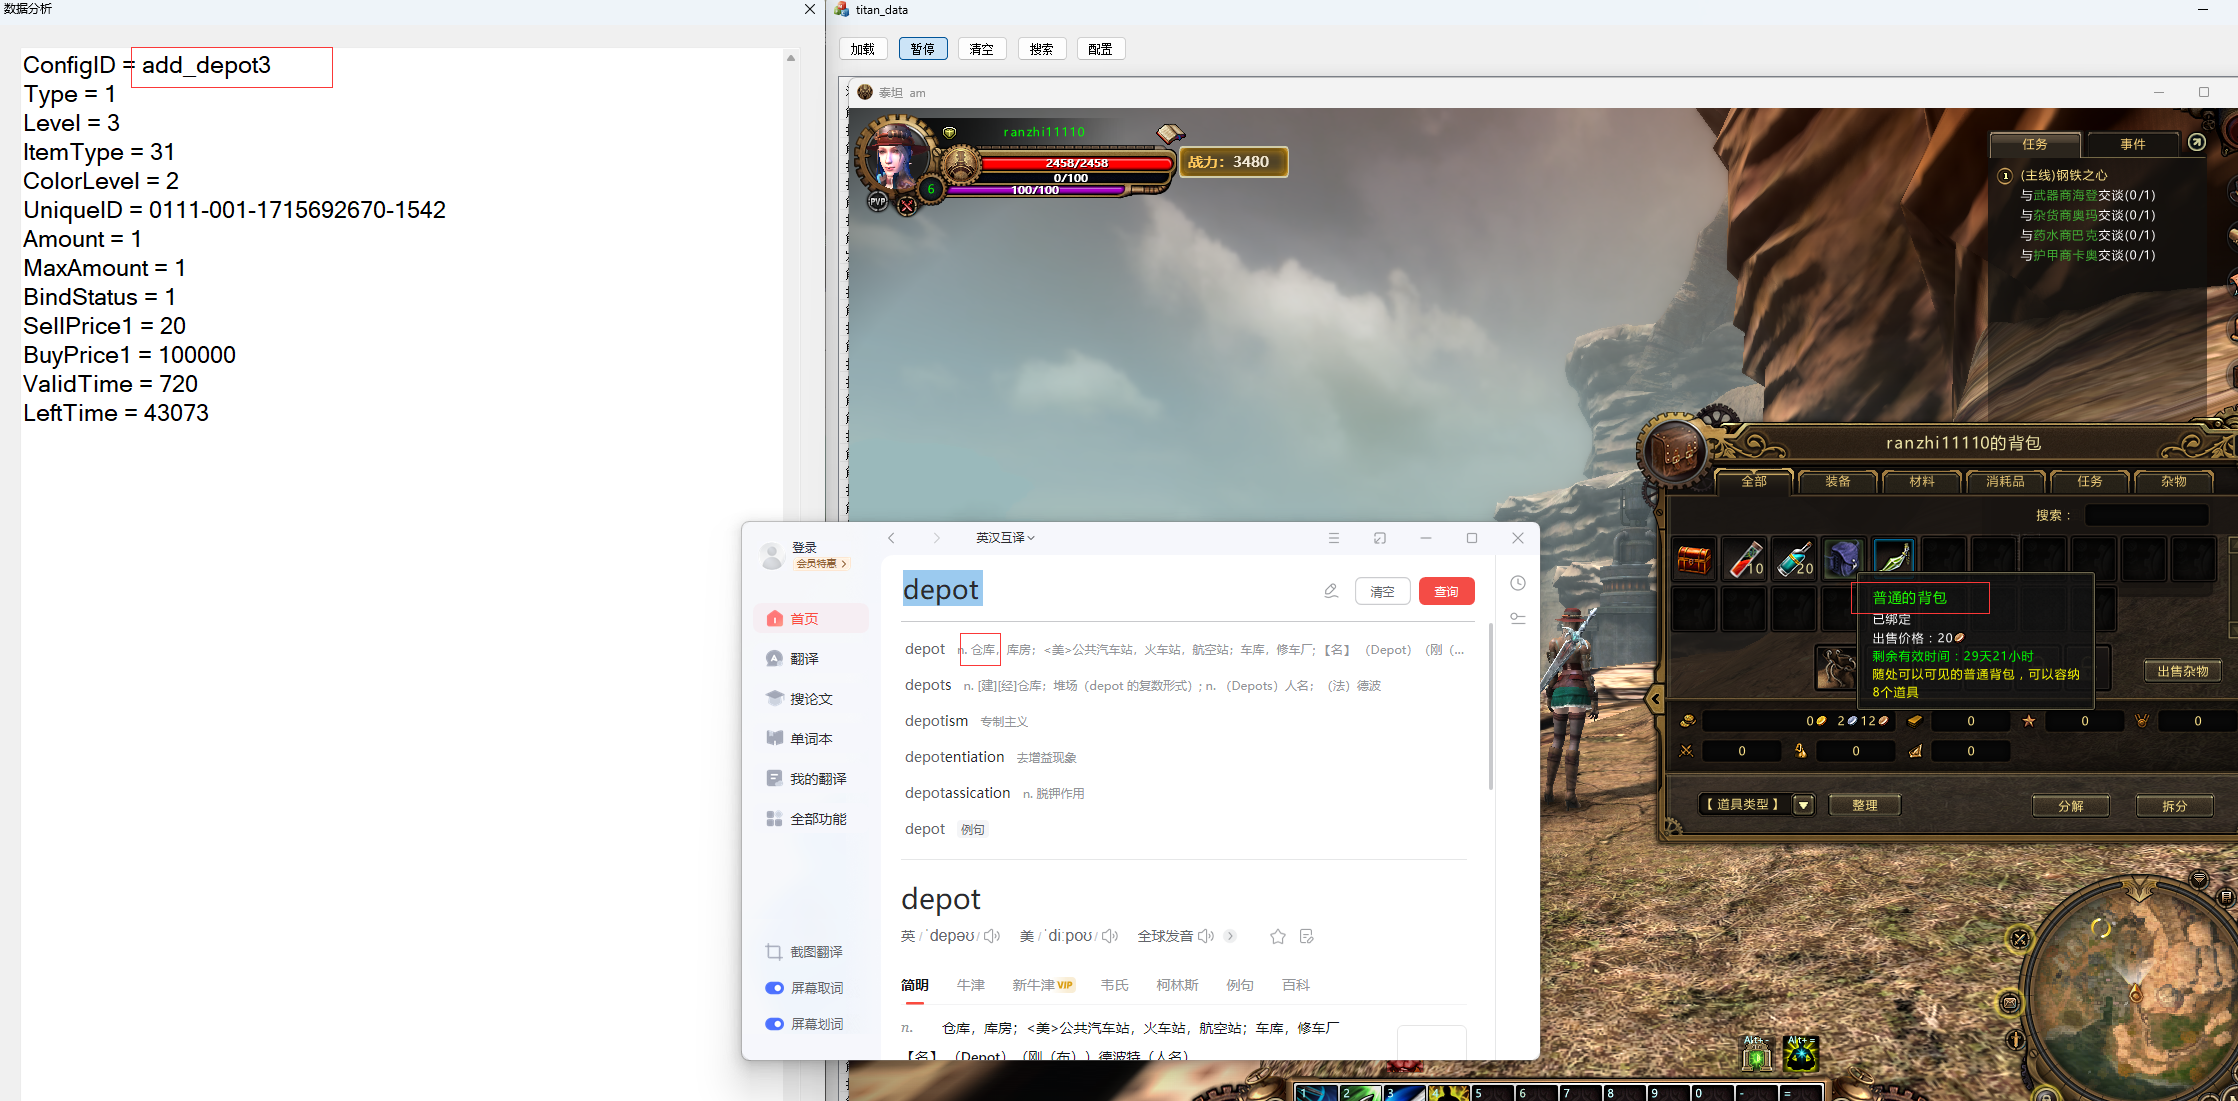The image size is (2238, 1101).
Task: Open the crossed-swords icon beside the minimap
Action: (2020, 939)
